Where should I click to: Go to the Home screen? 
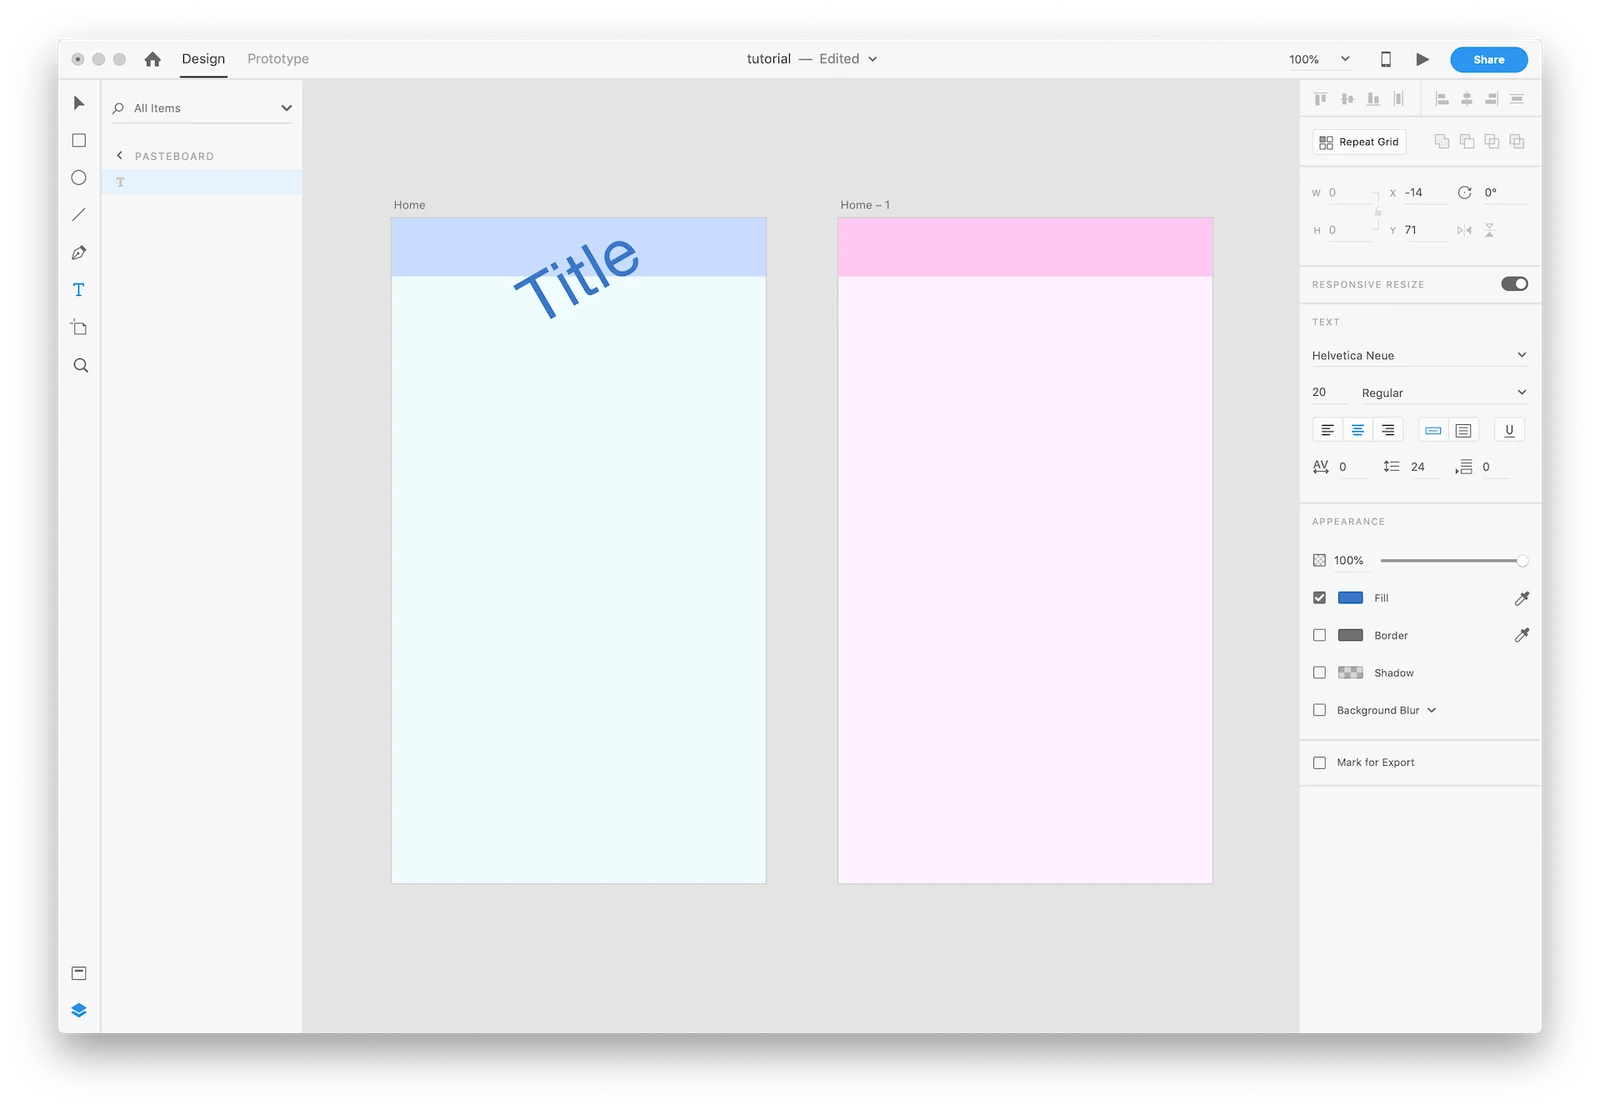153,59
